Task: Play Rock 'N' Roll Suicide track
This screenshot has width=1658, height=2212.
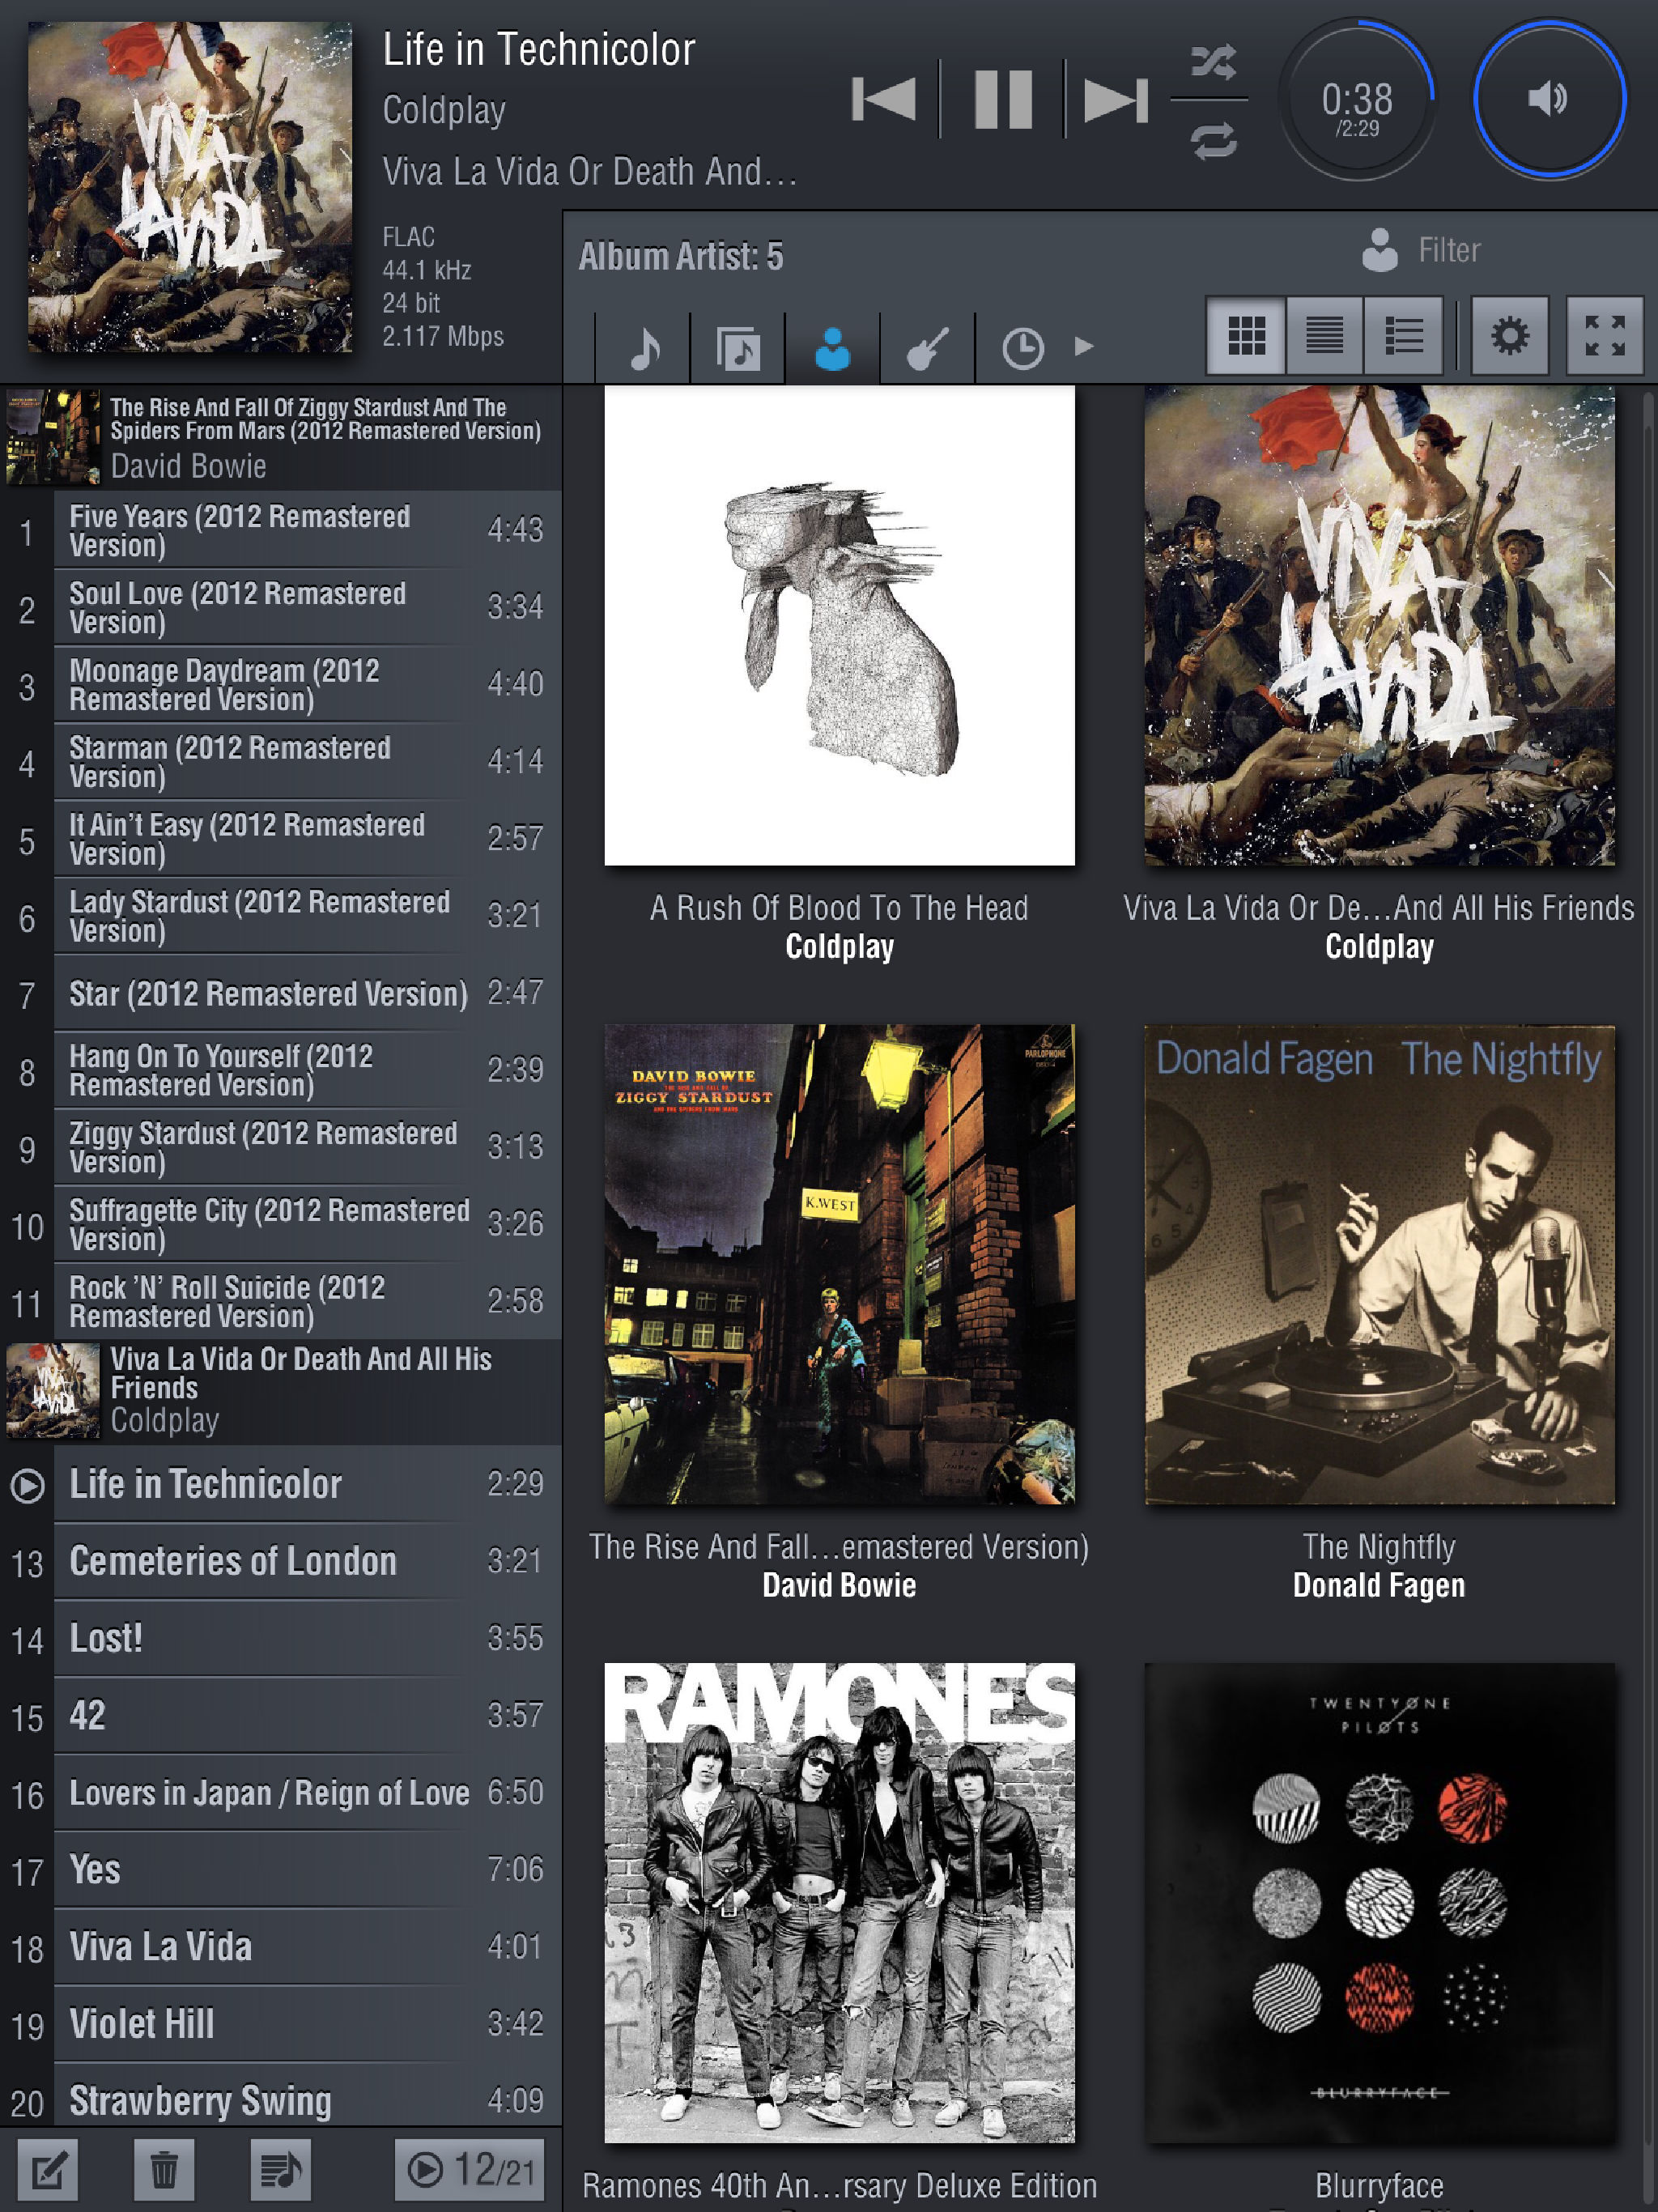Action: click(x=280, y=1301)
